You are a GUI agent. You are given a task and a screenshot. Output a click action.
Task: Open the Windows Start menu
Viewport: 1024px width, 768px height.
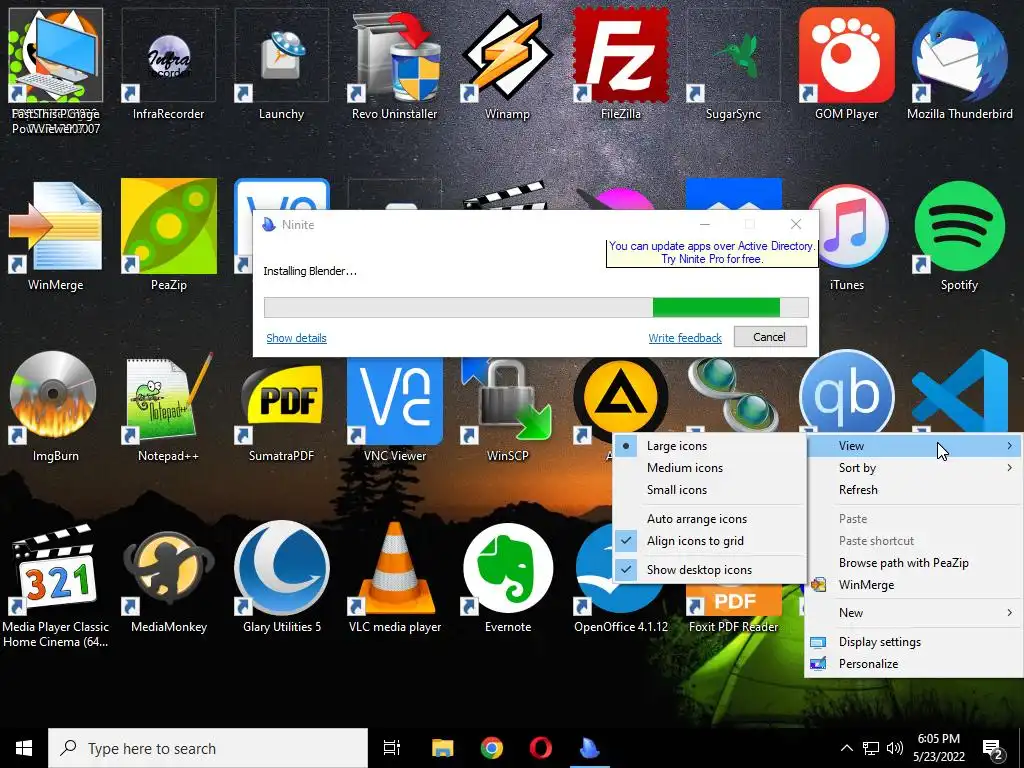[24, 748]
